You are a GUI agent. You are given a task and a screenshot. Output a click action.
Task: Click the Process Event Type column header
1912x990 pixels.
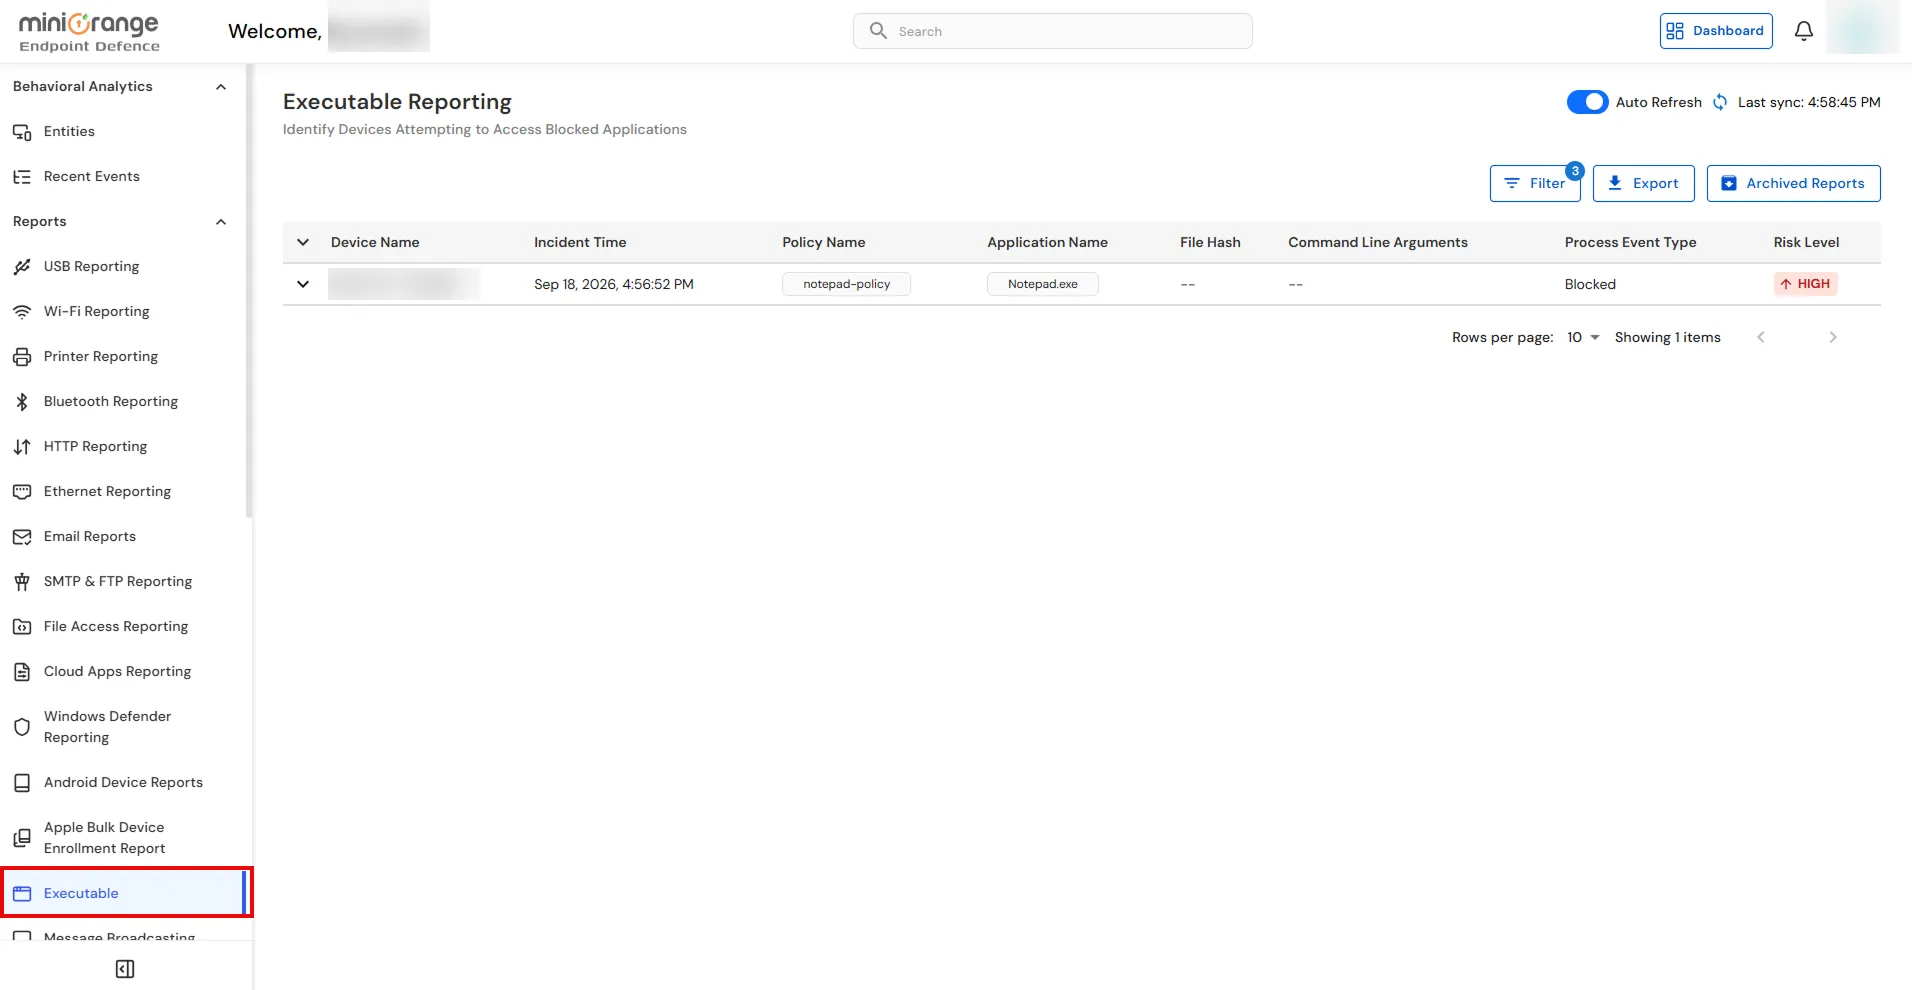1630,242
